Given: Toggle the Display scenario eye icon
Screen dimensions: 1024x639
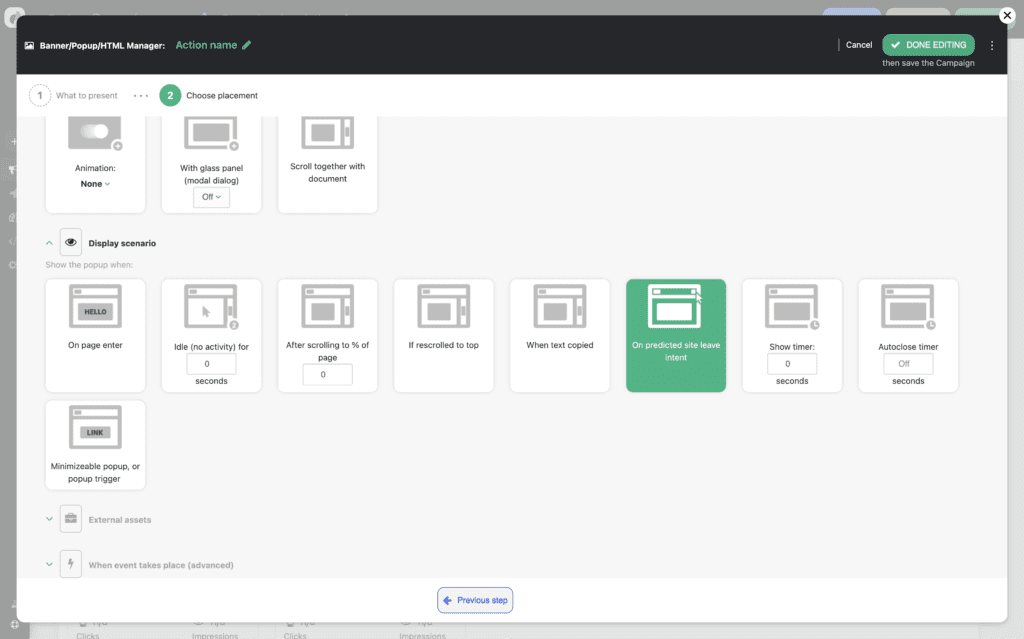Looking at the screenshot, I should (x=71, y=242).
